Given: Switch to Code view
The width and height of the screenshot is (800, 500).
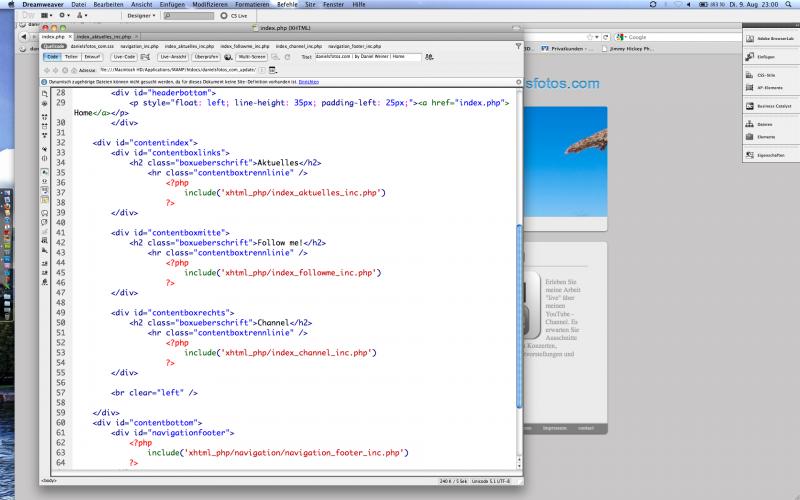Looking at the screenshot, I should coord(52,57).
